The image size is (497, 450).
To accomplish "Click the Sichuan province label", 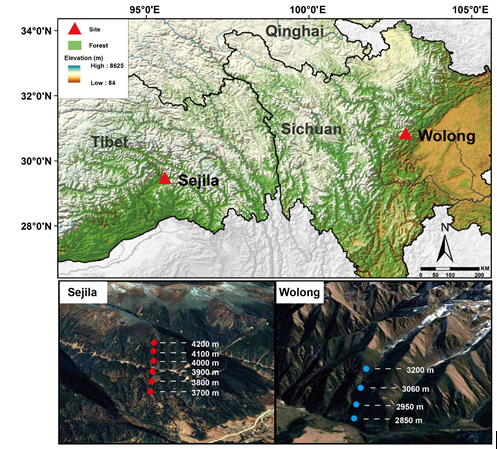I will click(311, 129).
